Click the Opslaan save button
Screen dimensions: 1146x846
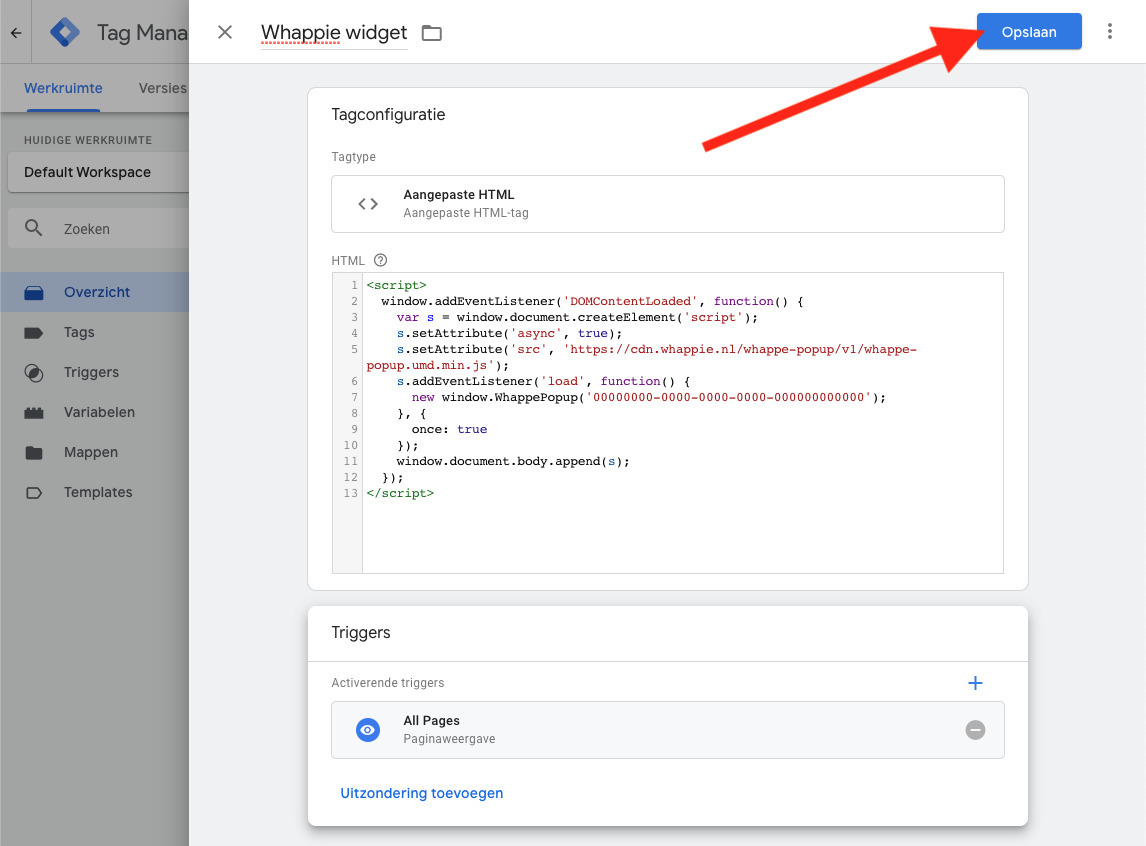(x=1028, y=32)
